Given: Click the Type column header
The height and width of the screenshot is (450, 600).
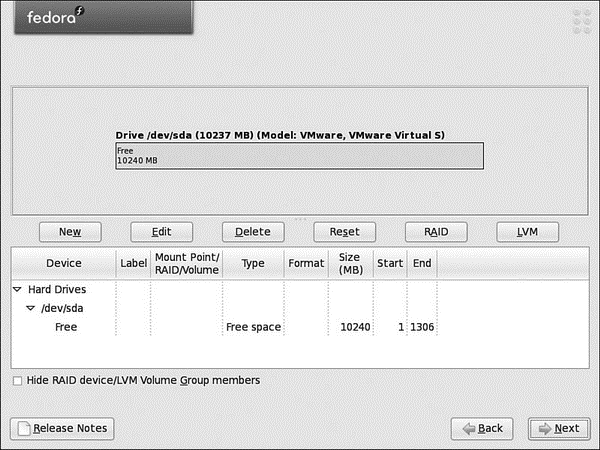Looking at the screenshot, I should pyautogui.click(x=253, y=263).
